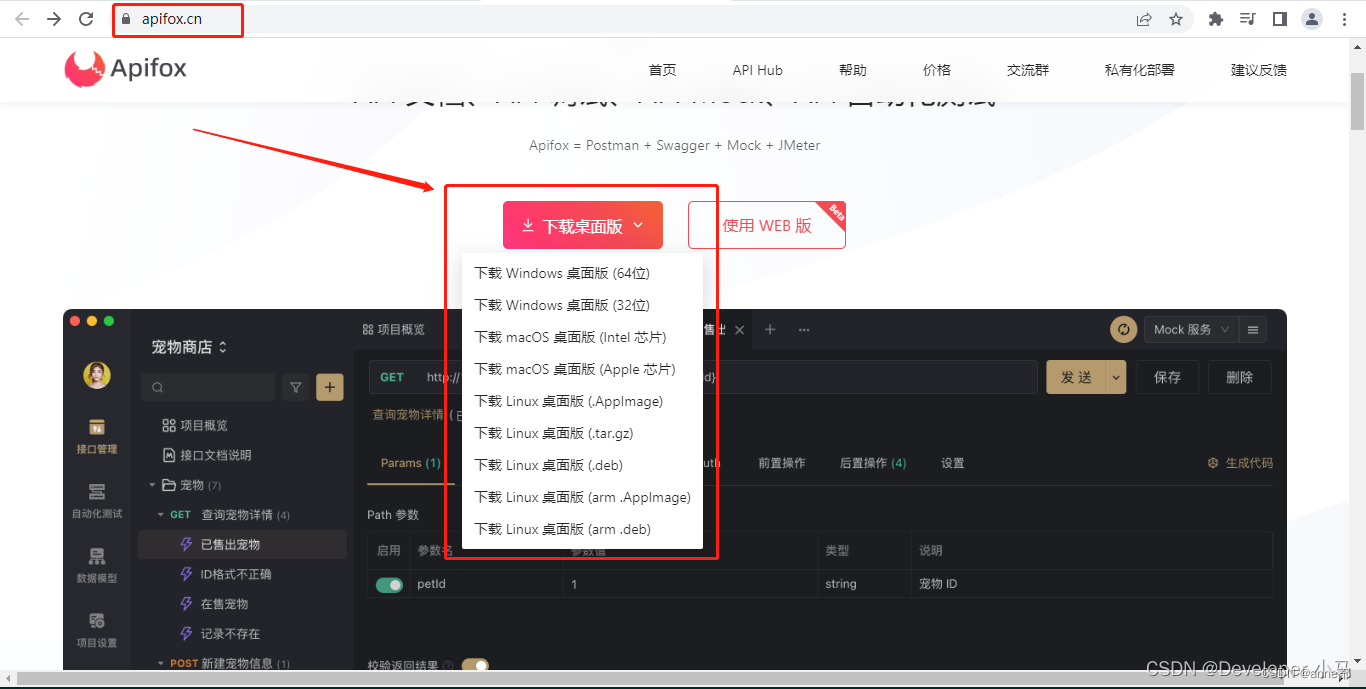Add a new tab with plus icon
Viewport: 1366px width, 689px height.
[770, 329]
